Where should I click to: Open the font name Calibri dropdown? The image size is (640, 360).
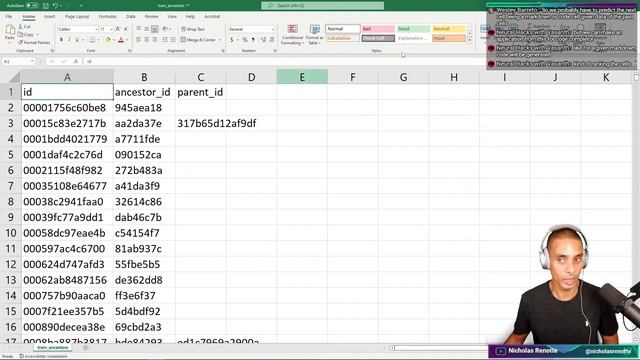click(x=97, y=29)
